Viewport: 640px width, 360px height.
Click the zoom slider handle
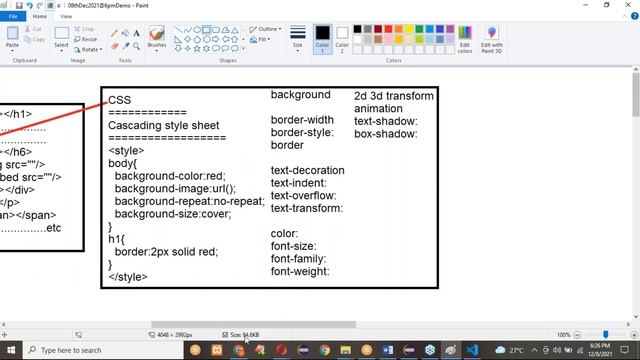[606, 335]
